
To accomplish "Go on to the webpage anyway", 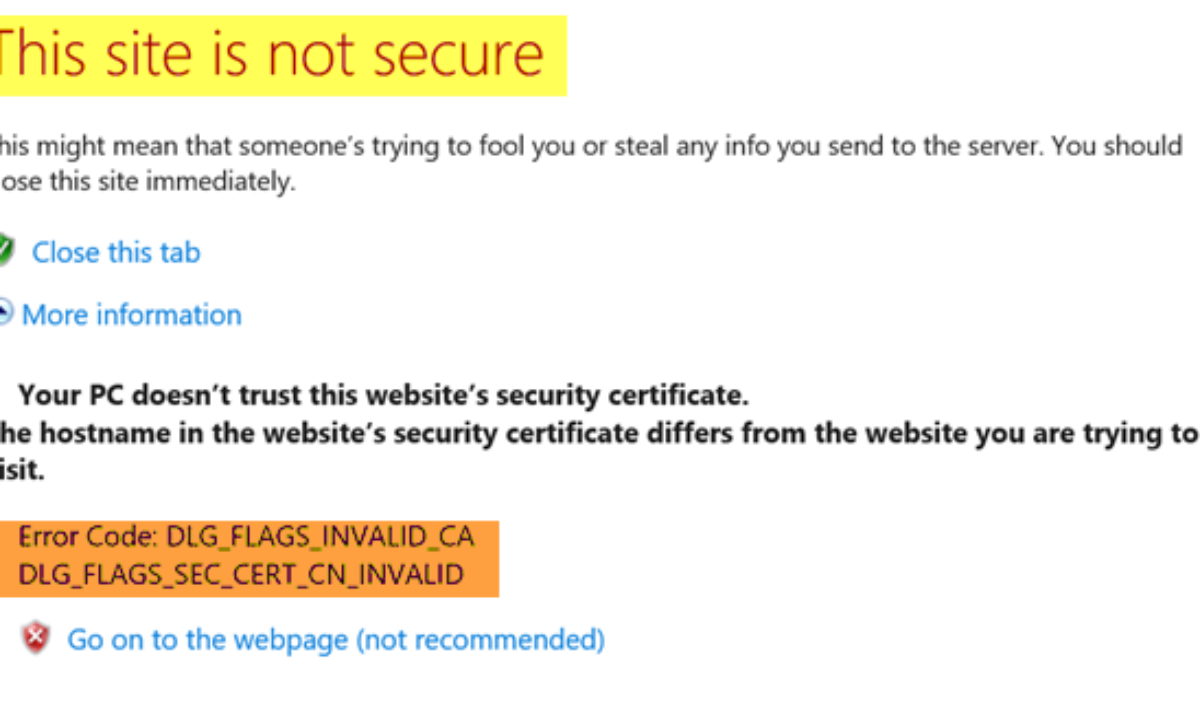I will click(x=335, y=639).
